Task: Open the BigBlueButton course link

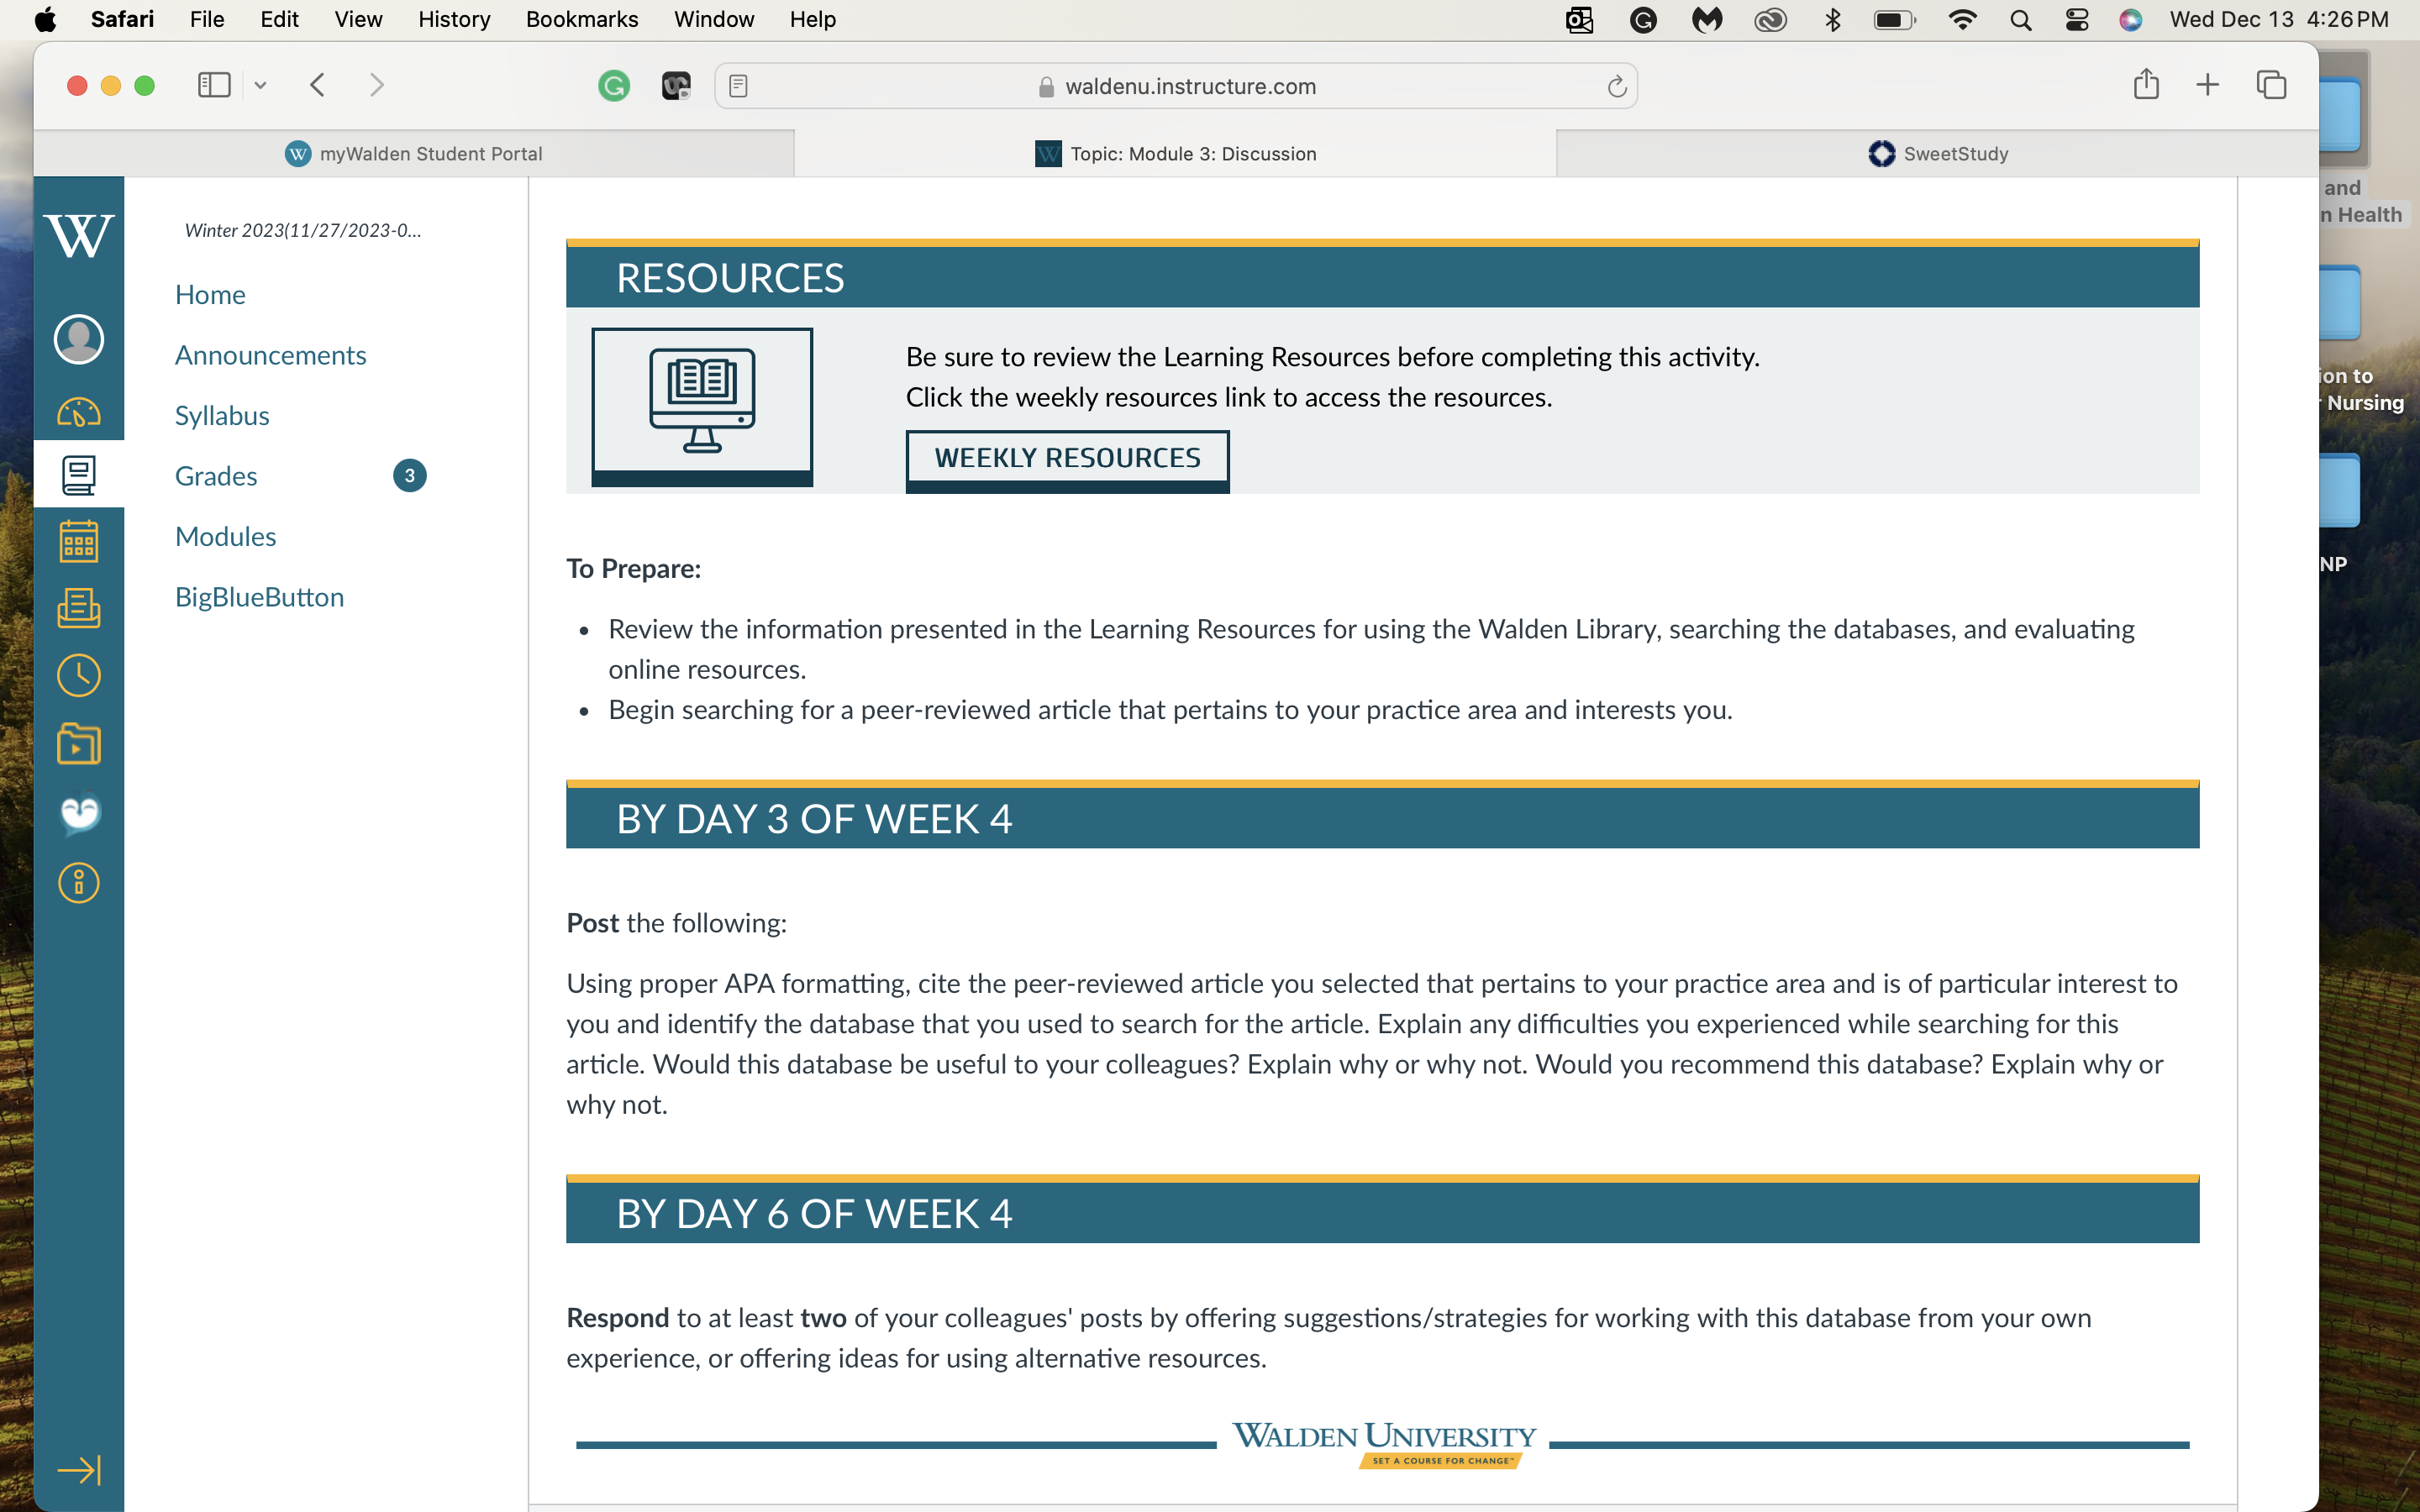Action: pyautogui.click(x=259, y=597)
